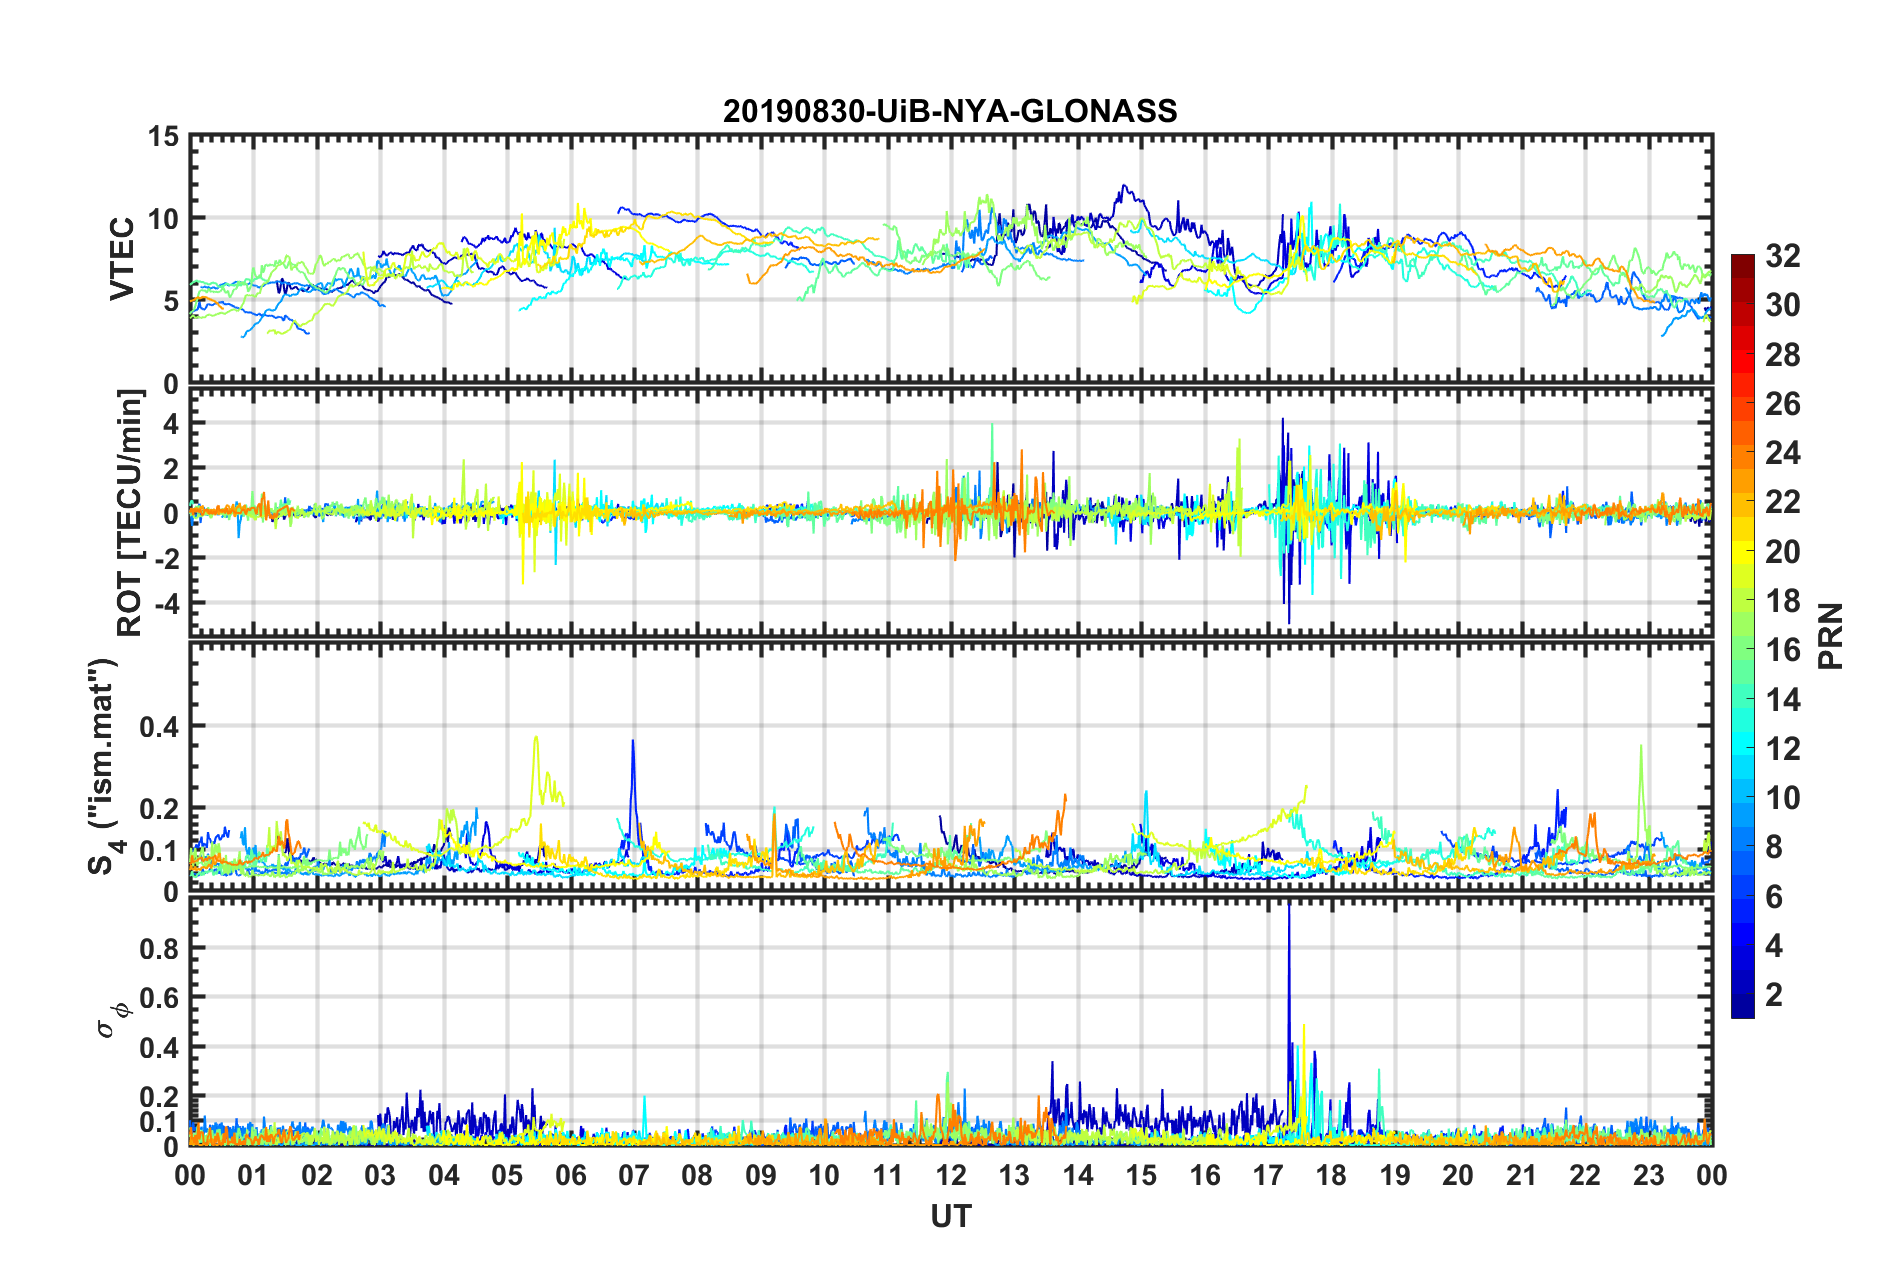The width and height of the screenshot is (1902, 1272).
Task: Click VTEC axis tick label 10
Action: [164, 219]
